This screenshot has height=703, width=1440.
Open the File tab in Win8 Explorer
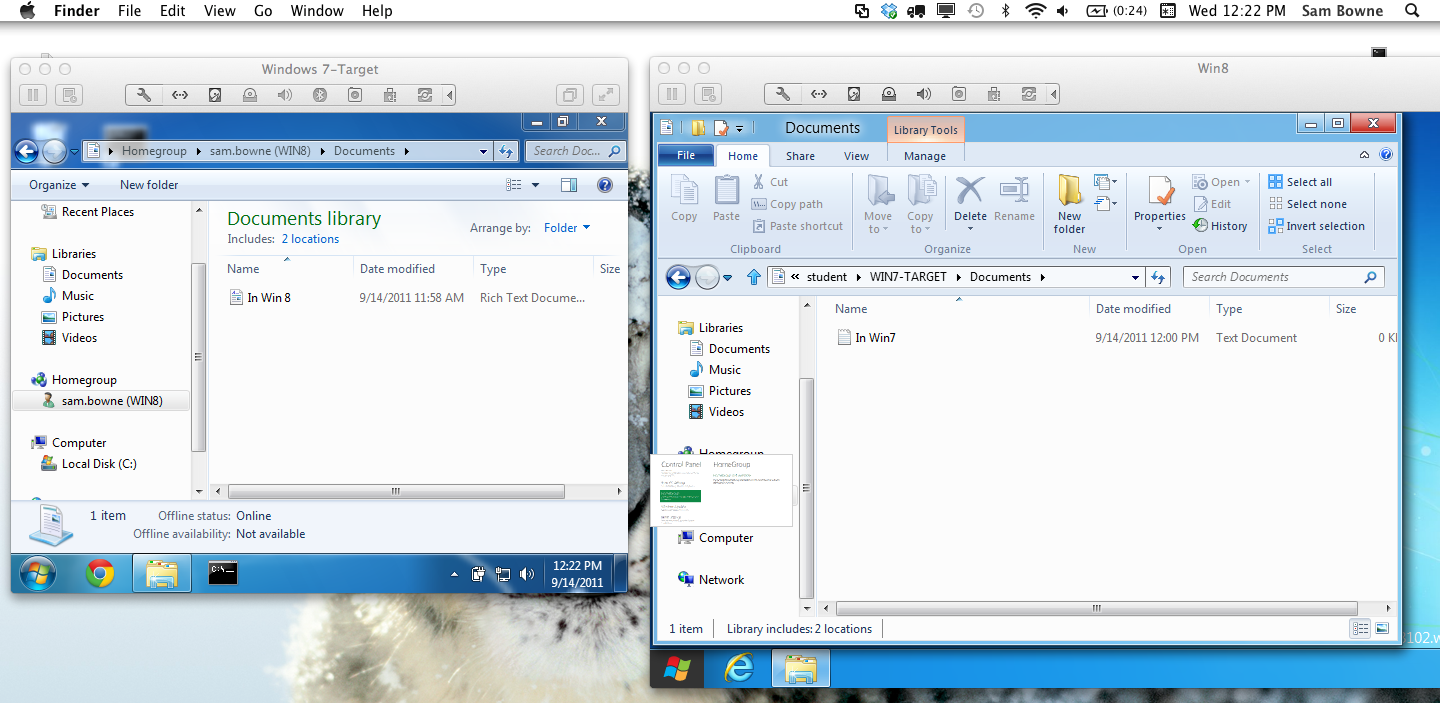(x=686, y=155)
